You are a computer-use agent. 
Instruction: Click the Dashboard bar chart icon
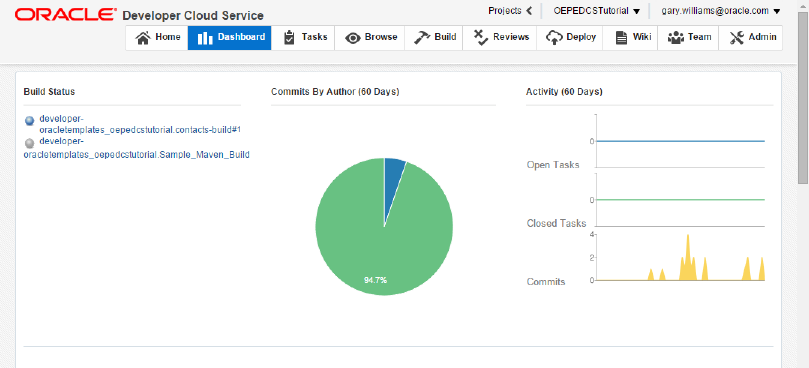click(x=205, y=38)
